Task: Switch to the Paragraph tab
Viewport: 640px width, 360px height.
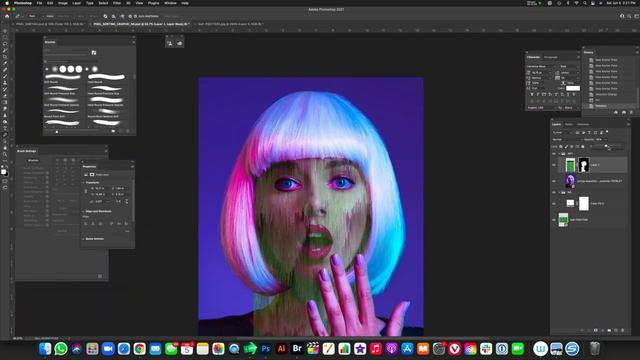Action: [551, 57]
